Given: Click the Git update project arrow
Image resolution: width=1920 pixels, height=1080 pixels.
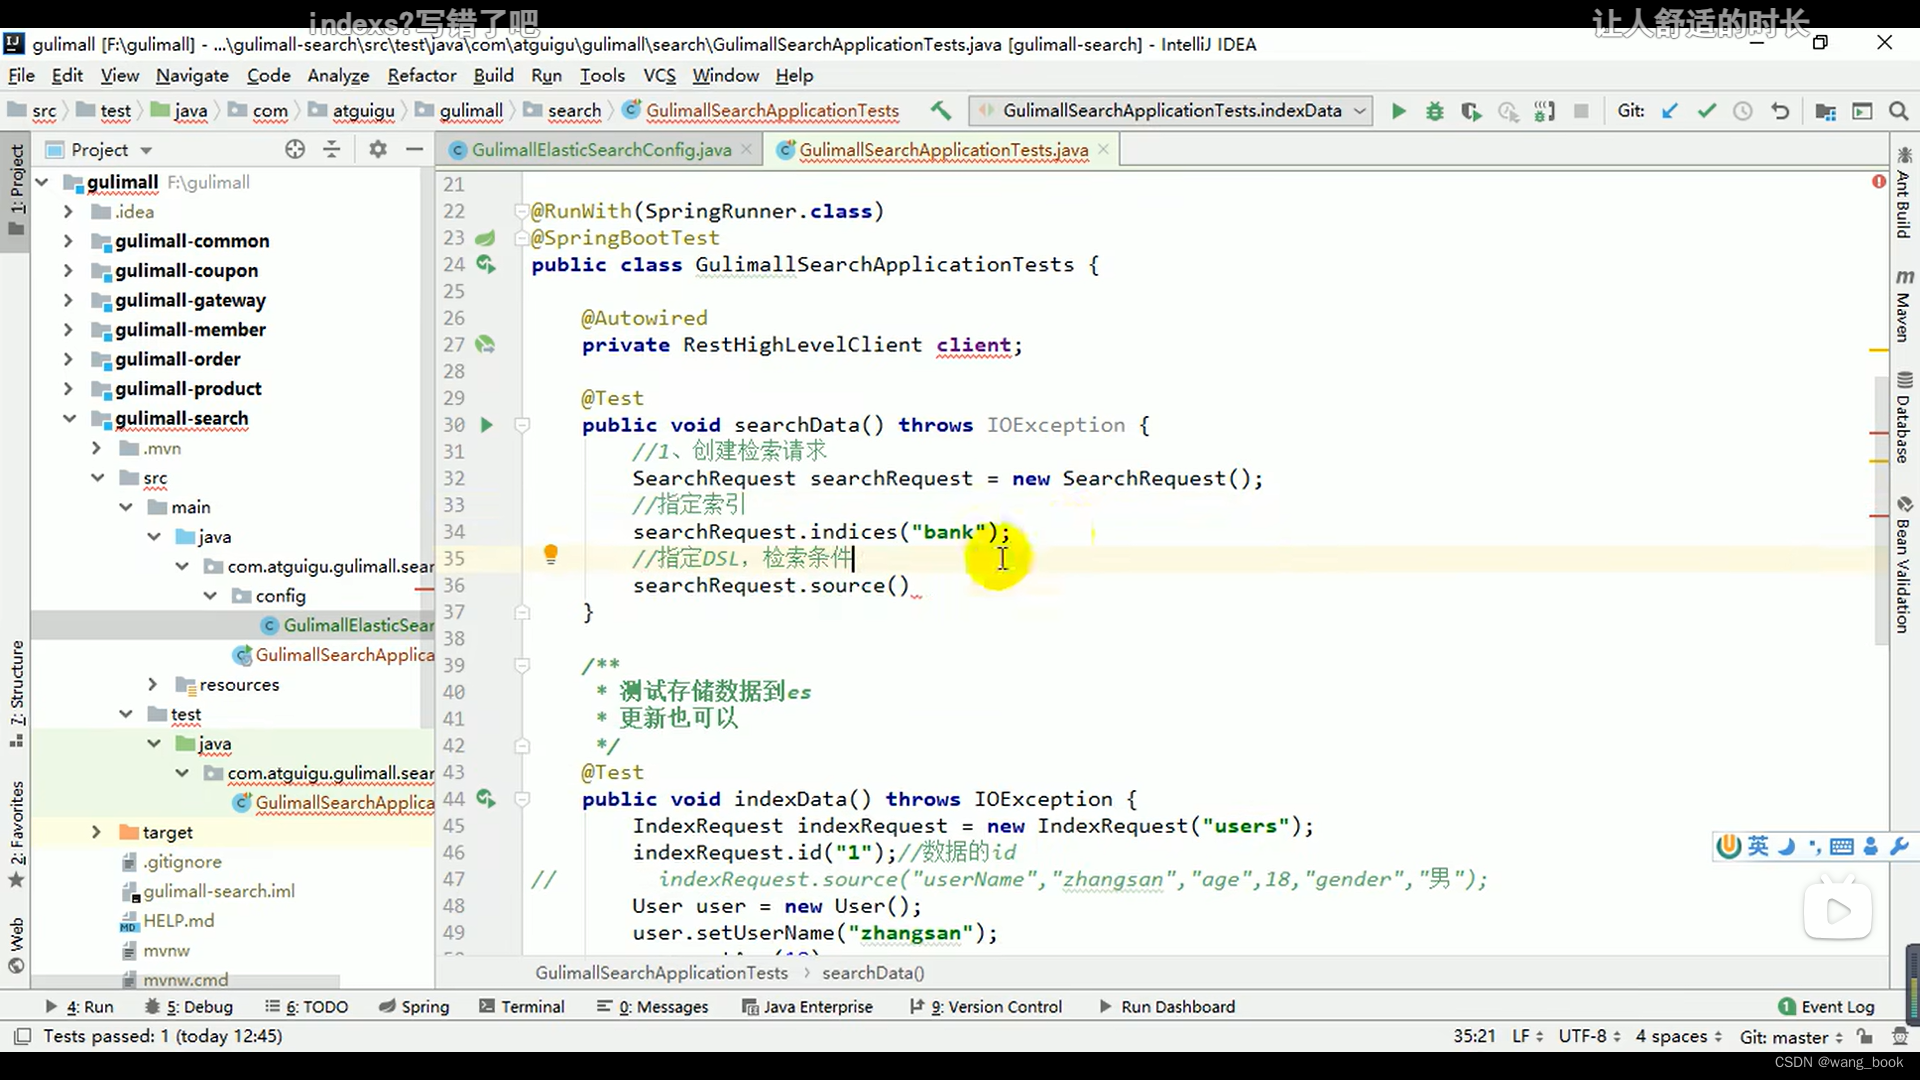Looking at the screenshot, I should pyautogui.click(x=1670, y=111).
